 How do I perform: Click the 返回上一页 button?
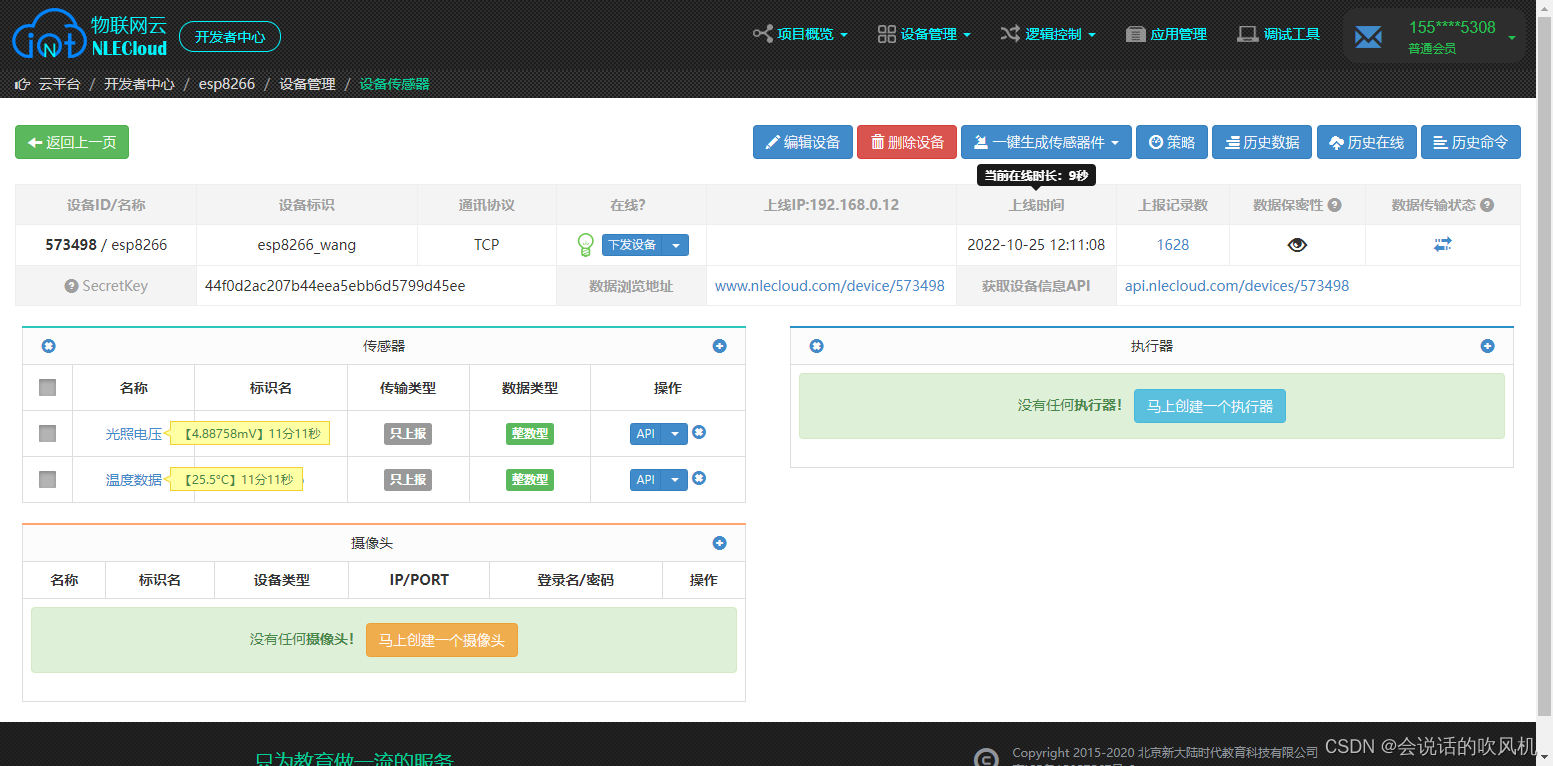71,142
